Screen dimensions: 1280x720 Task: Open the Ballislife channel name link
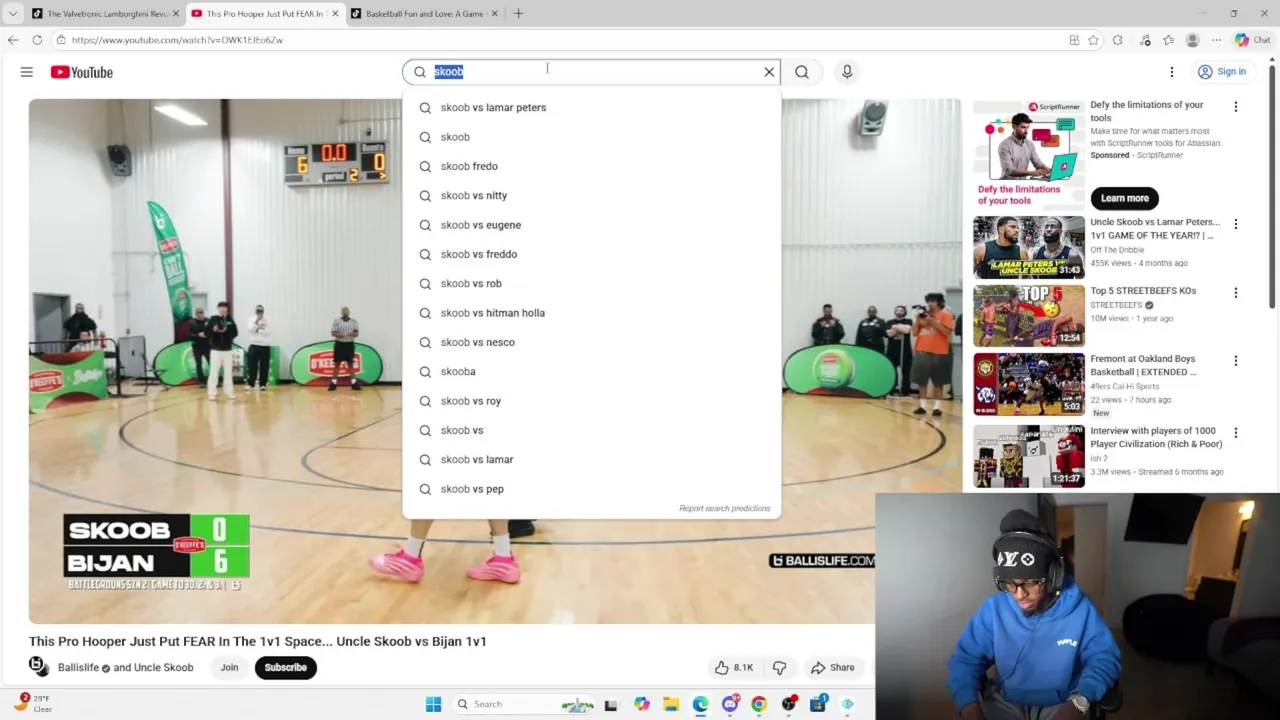(x=78, y=667)
